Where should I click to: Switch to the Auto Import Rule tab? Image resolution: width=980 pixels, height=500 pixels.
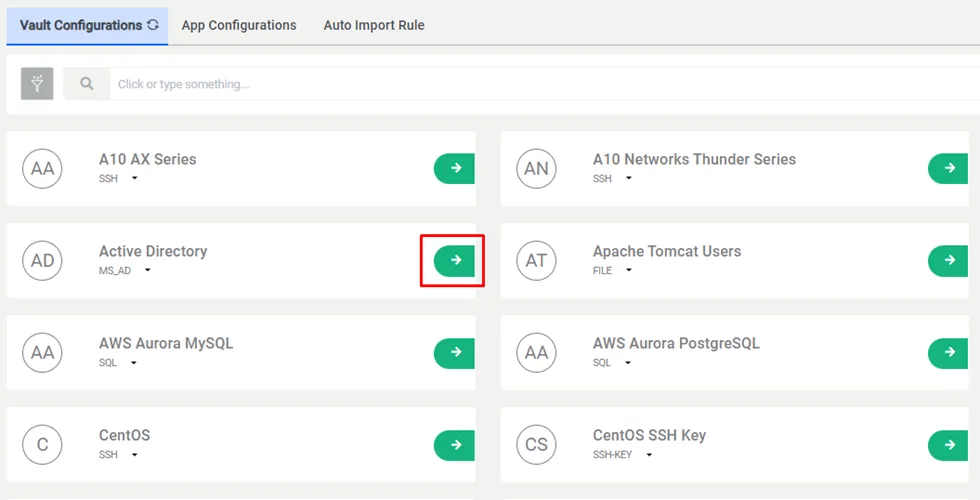point(374,26)
